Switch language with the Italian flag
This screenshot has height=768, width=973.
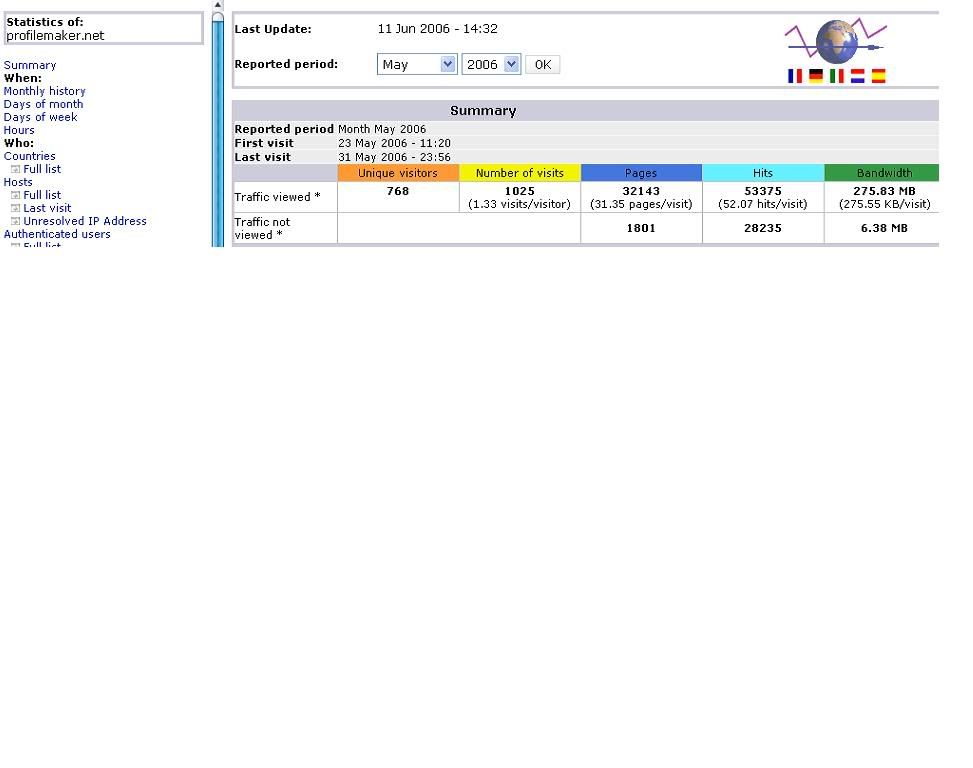coord(836,76)
